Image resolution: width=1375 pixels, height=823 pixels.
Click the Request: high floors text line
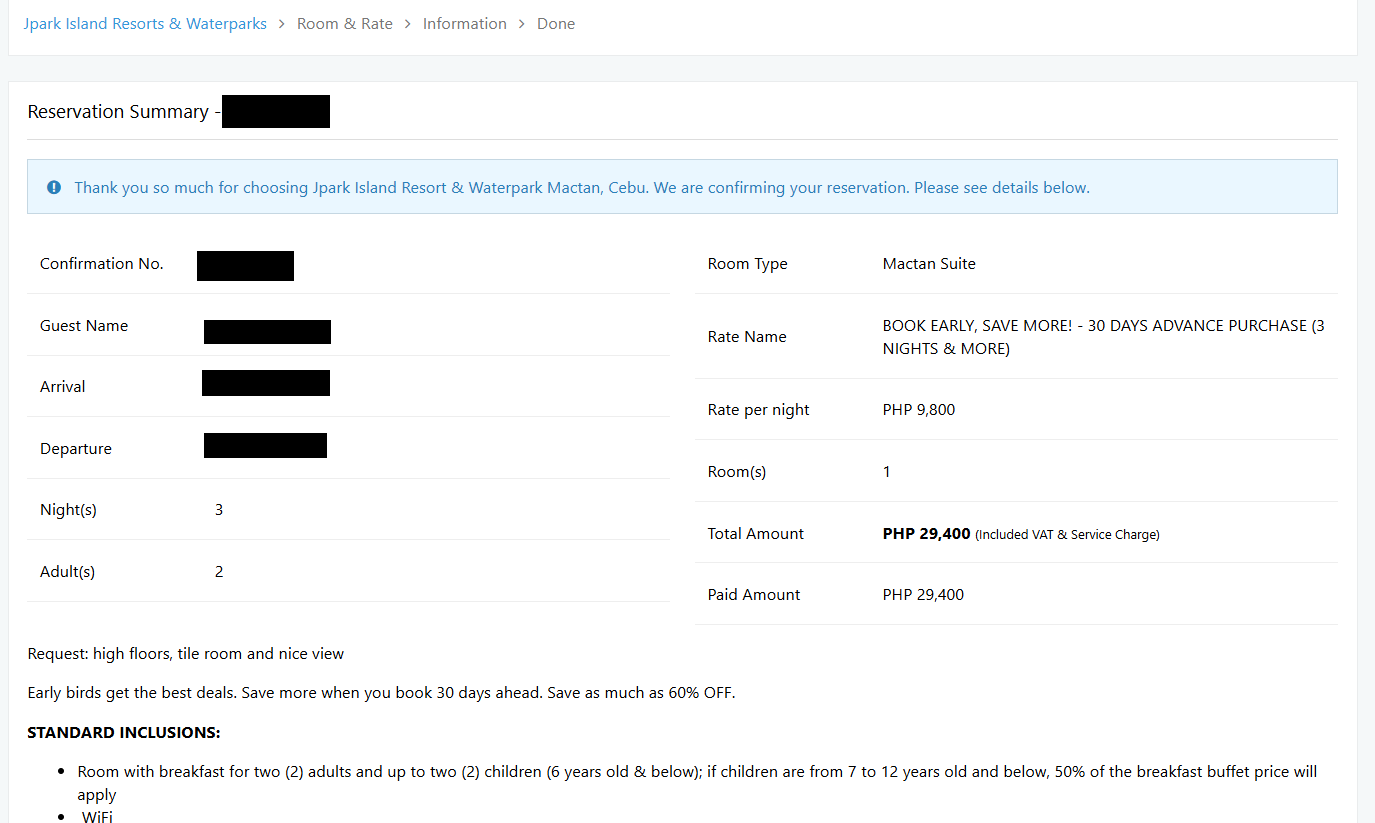coord(186,654)
